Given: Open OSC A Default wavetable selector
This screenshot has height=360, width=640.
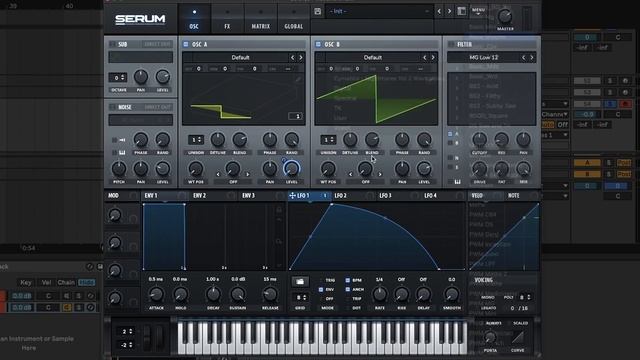Looking at the screenshot, I should pyautogui.click(x=240, y=58).
